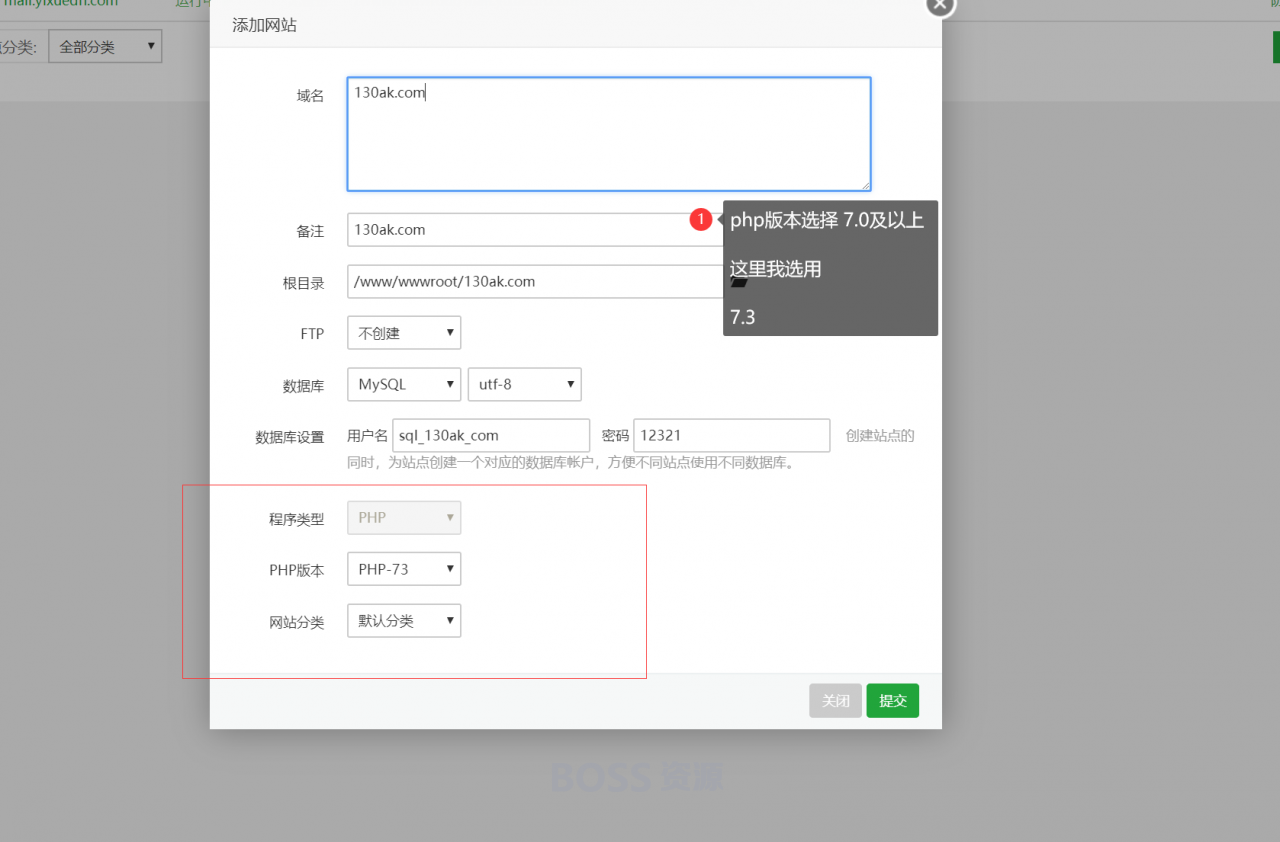This screenshot has width=1280, height=842.
Task: Open the 网站分类 dropdown showing 默认分类
Action: [x=404, y=621]
